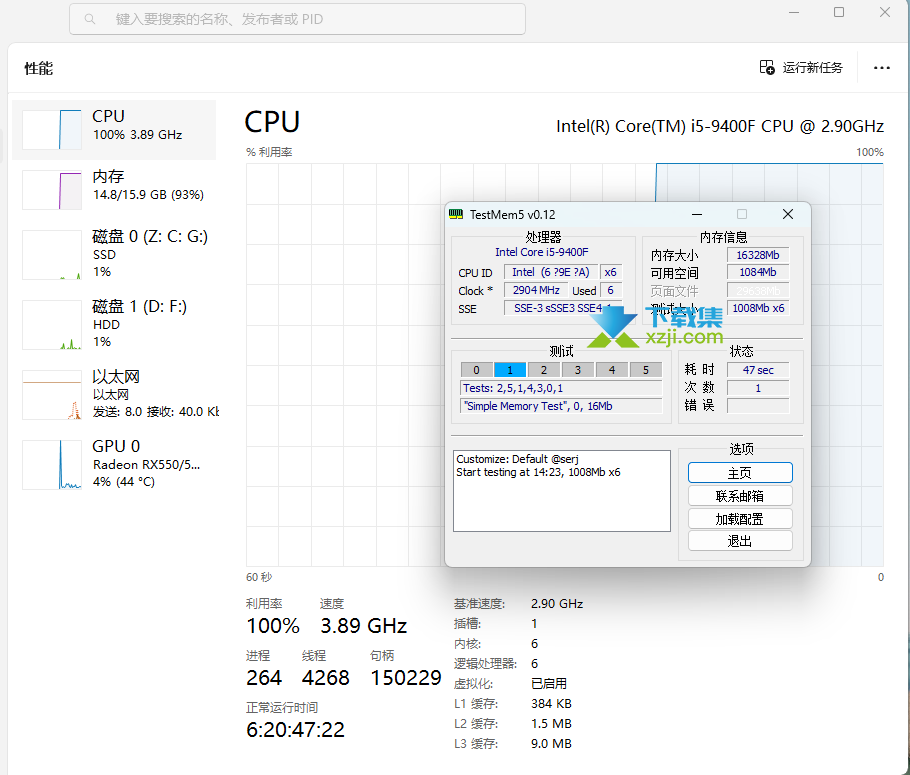Open the three-dot more options menu
The image size is (910, 775).
882,68
